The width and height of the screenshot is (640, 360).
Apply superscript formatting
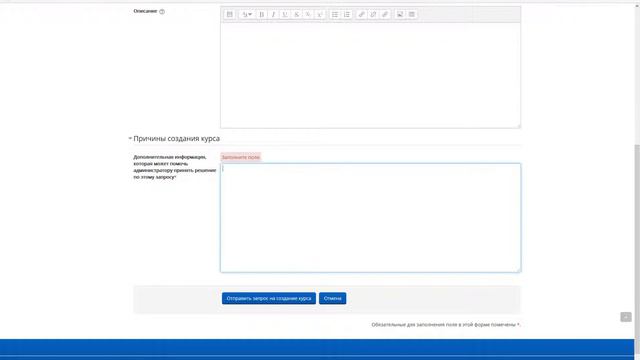point(320,14)
